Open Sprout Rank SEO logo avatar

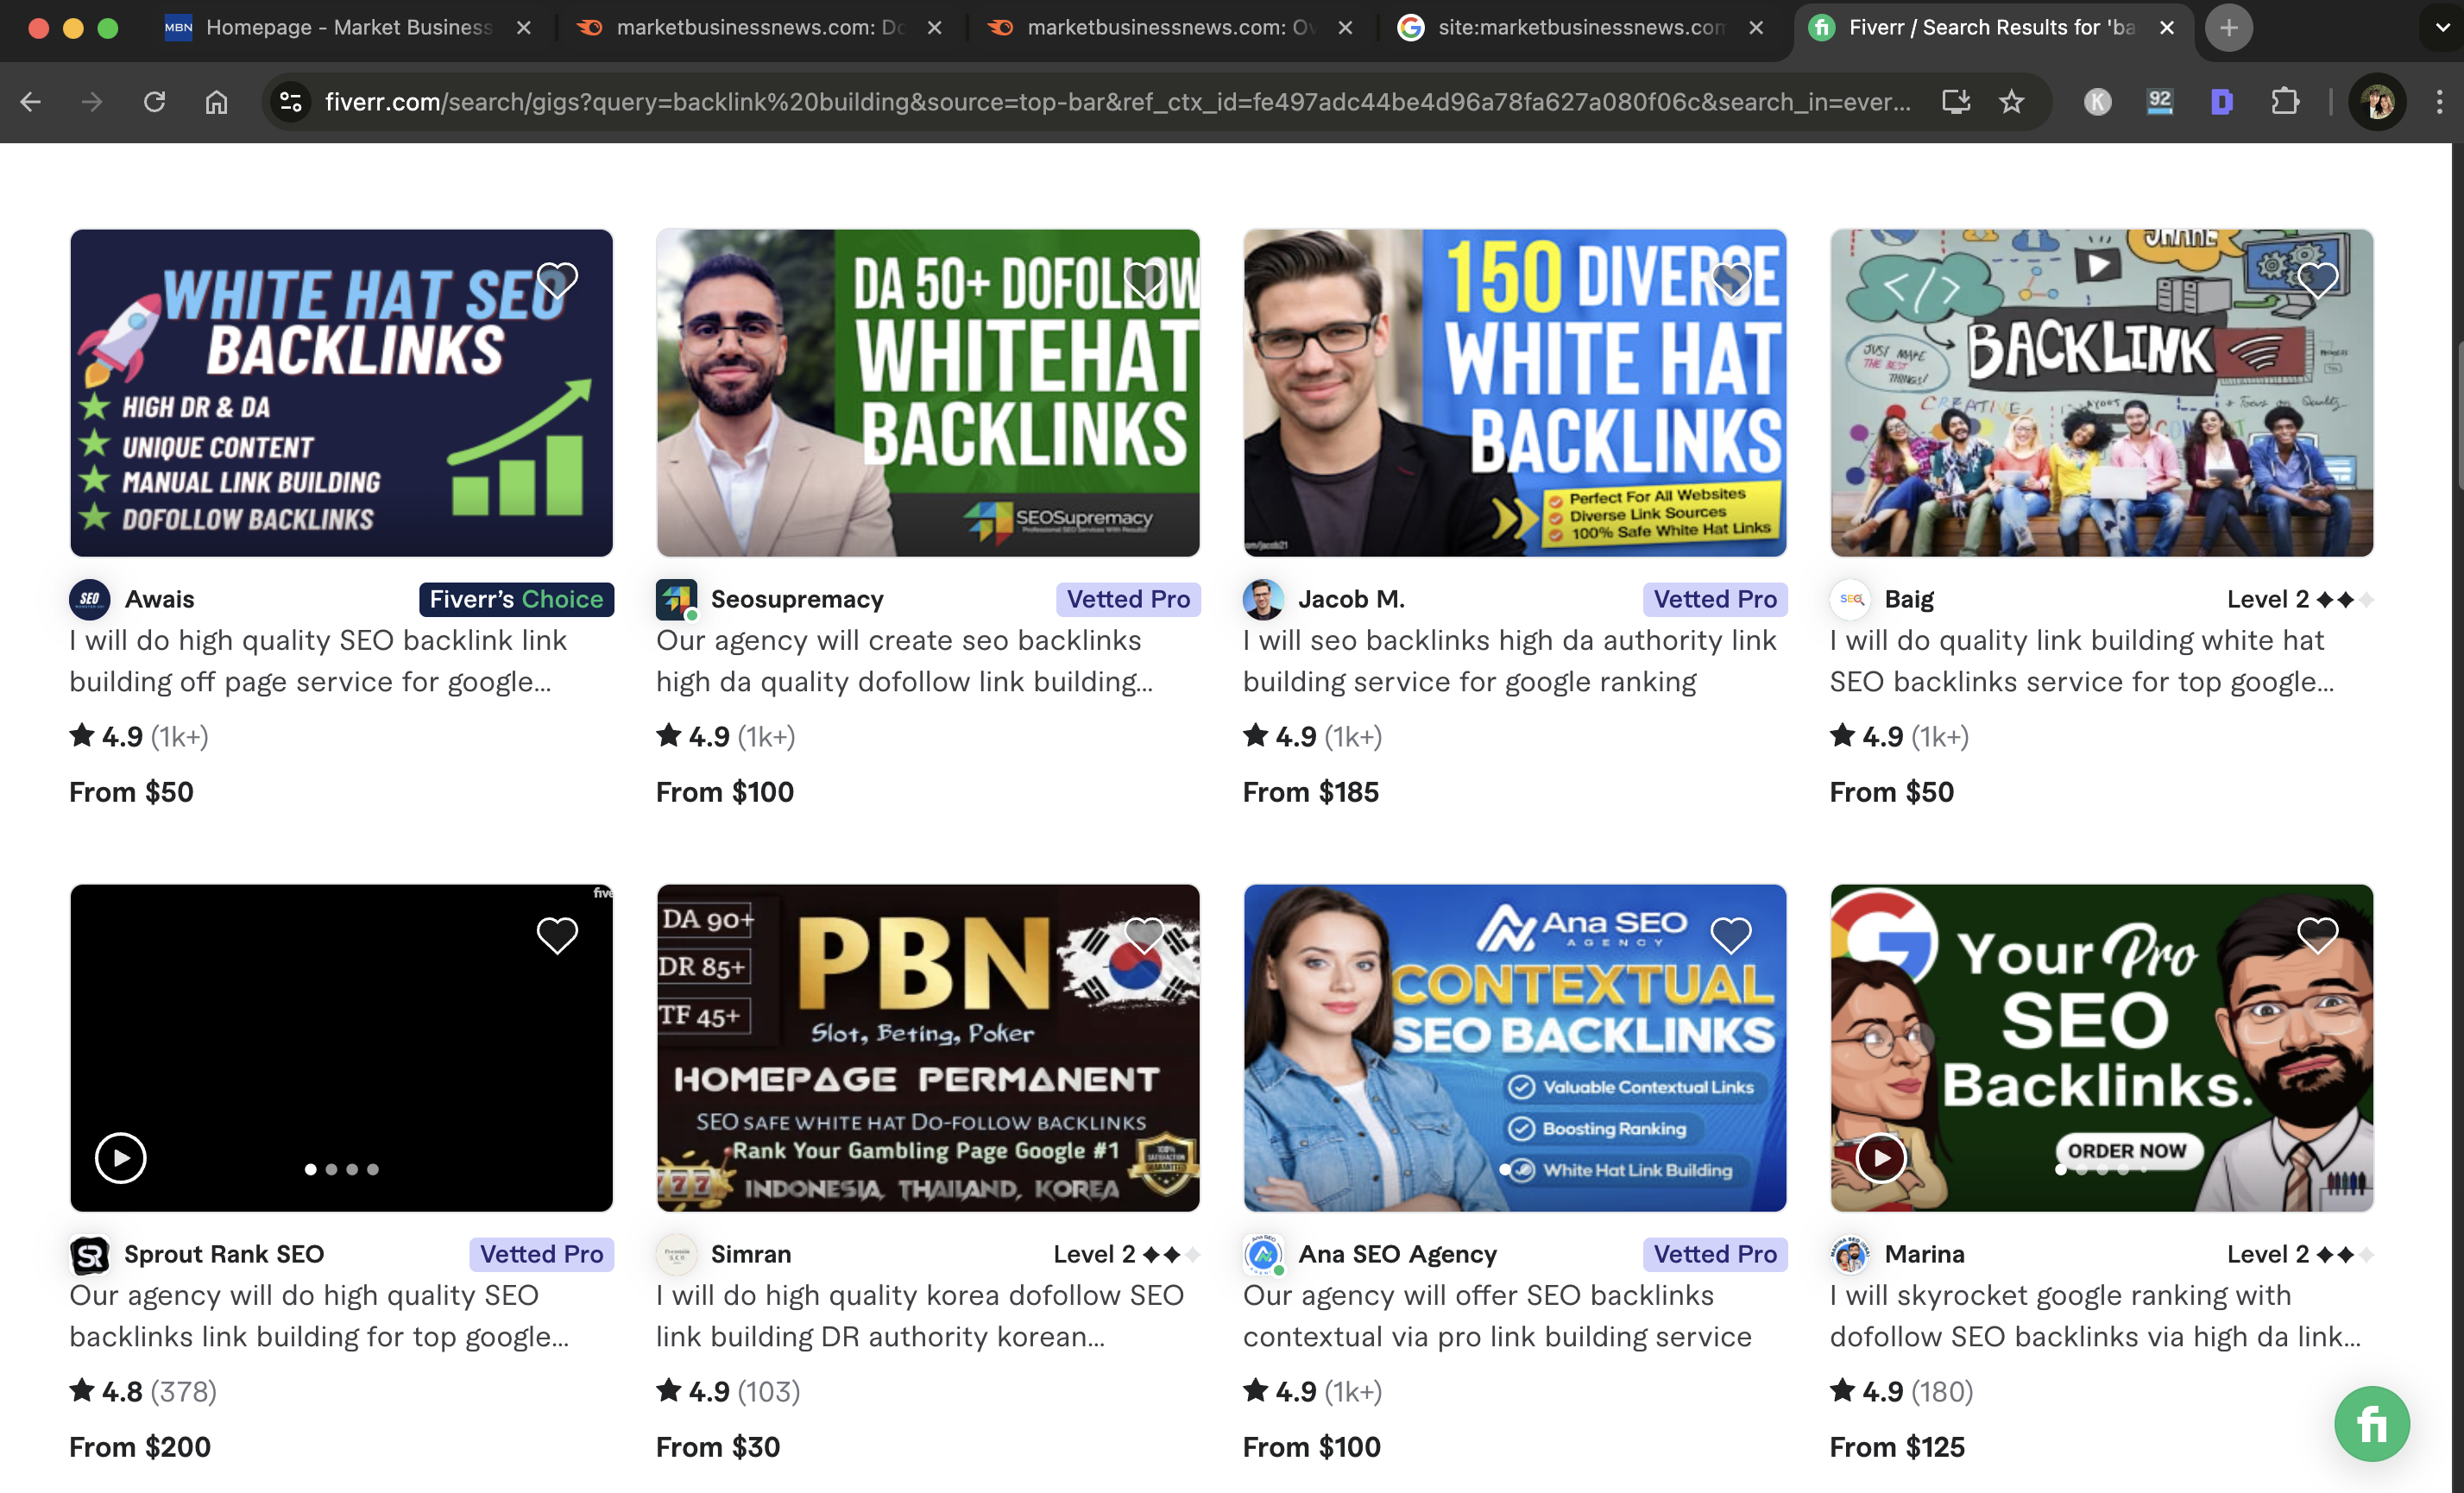pyautogui.click(x=90, y=1254)
